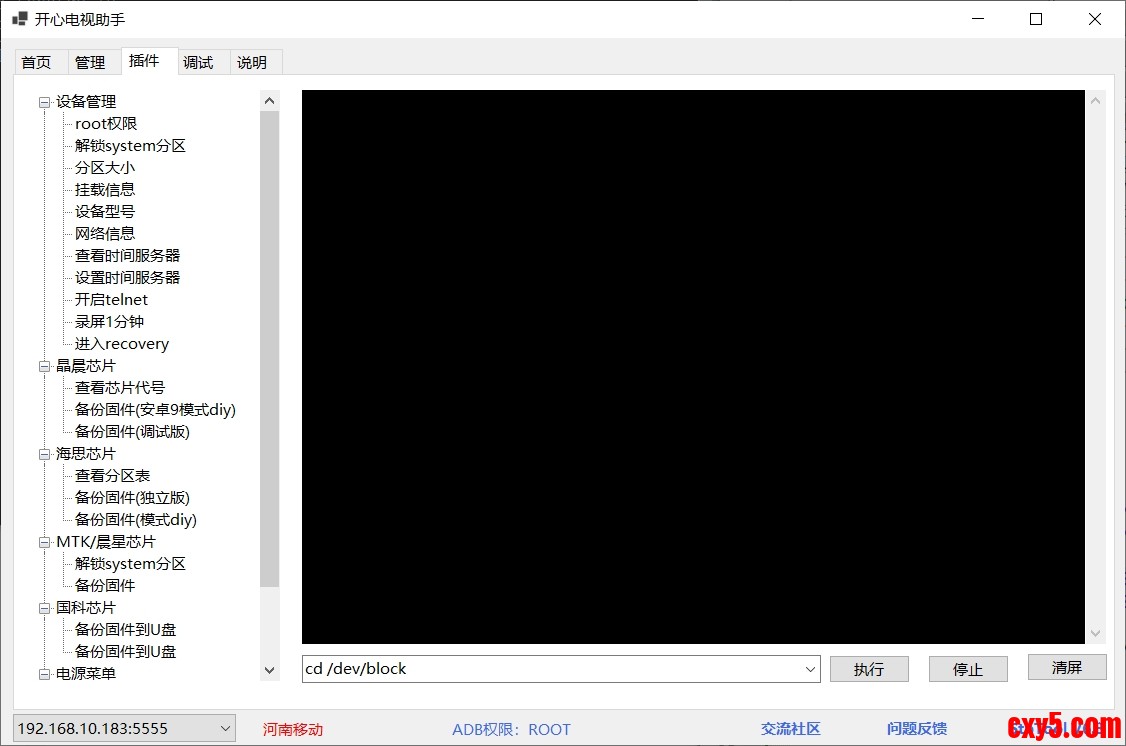Open the 交流社区 link
The image size is (1126, 746).
790,729
